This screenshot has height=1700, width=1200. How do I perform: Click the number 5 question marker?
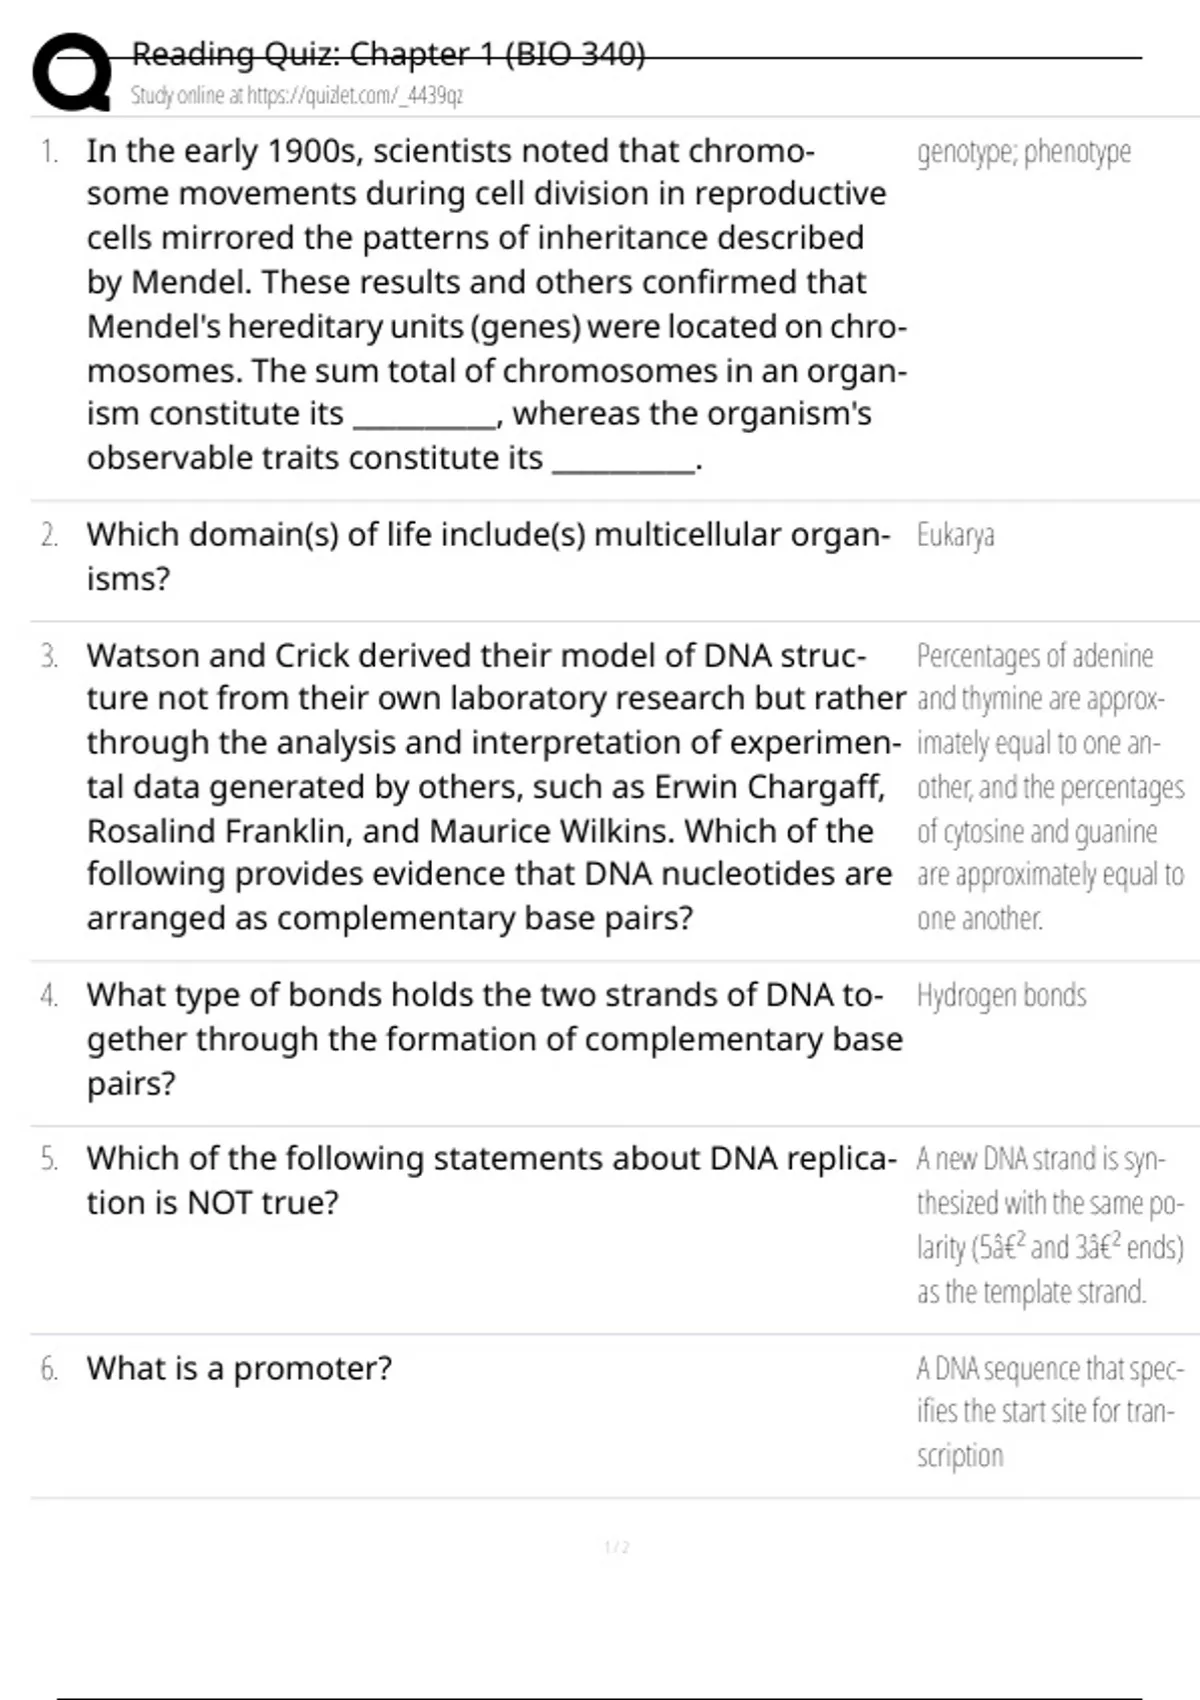pos(49,1159)
